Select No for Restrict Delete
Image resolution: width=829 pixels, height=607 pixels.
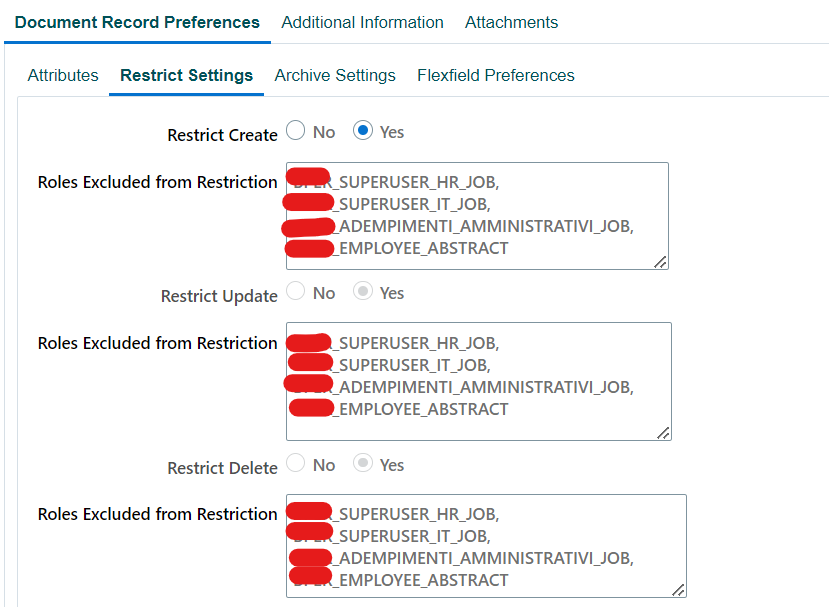click(x=295, y=463)
